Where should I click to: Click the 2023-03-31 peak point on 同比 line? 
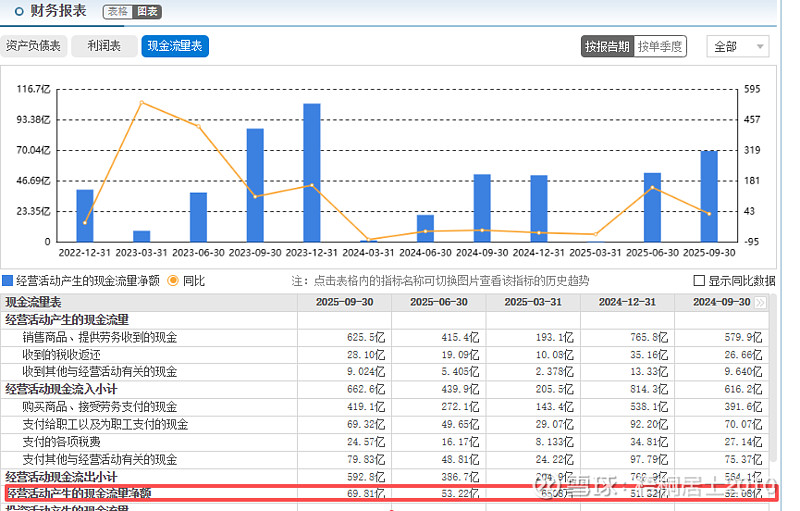(141, 102)
